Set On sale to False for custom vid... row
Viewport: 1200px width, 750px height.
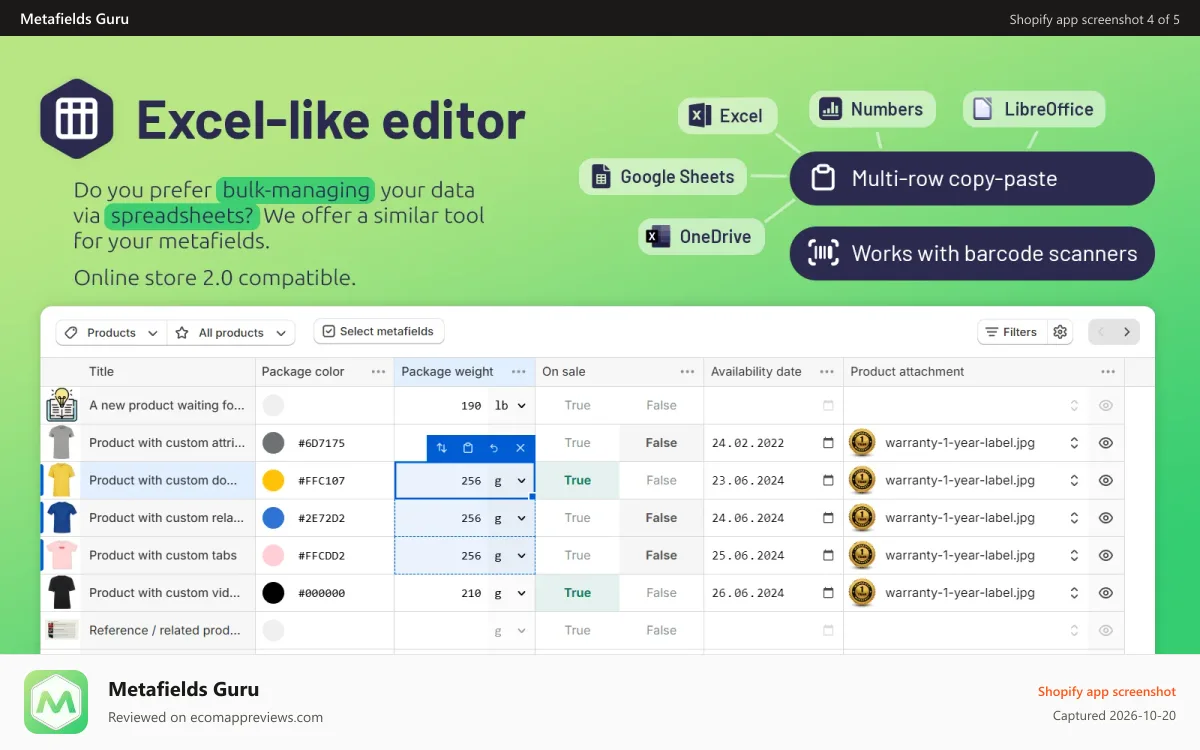tap(661, 593)
